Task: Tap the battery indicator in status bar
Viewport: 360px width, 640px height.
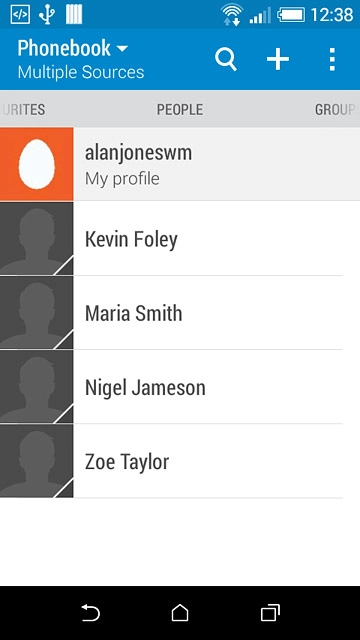Action: tap(291, 15)
